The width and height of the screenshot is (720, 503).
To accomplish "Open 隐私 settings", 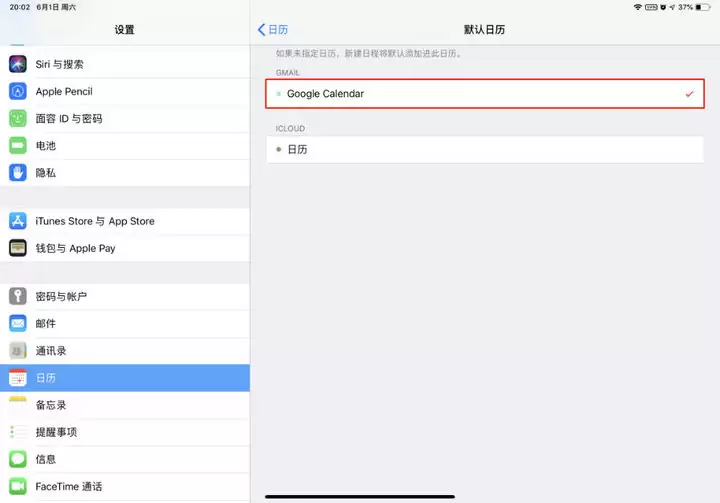I will (x=125, y=173).
